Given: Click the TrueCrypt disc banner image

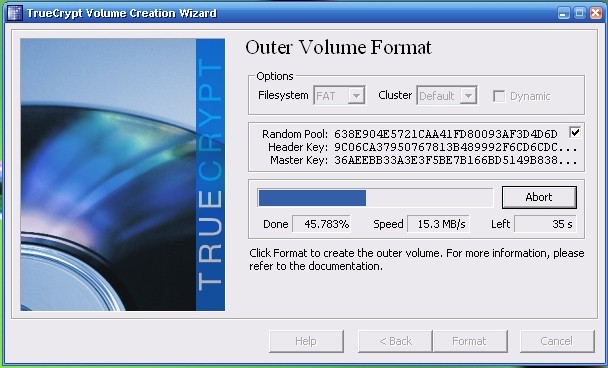Looking at the screenshot, I should click(x=123, y=174).
